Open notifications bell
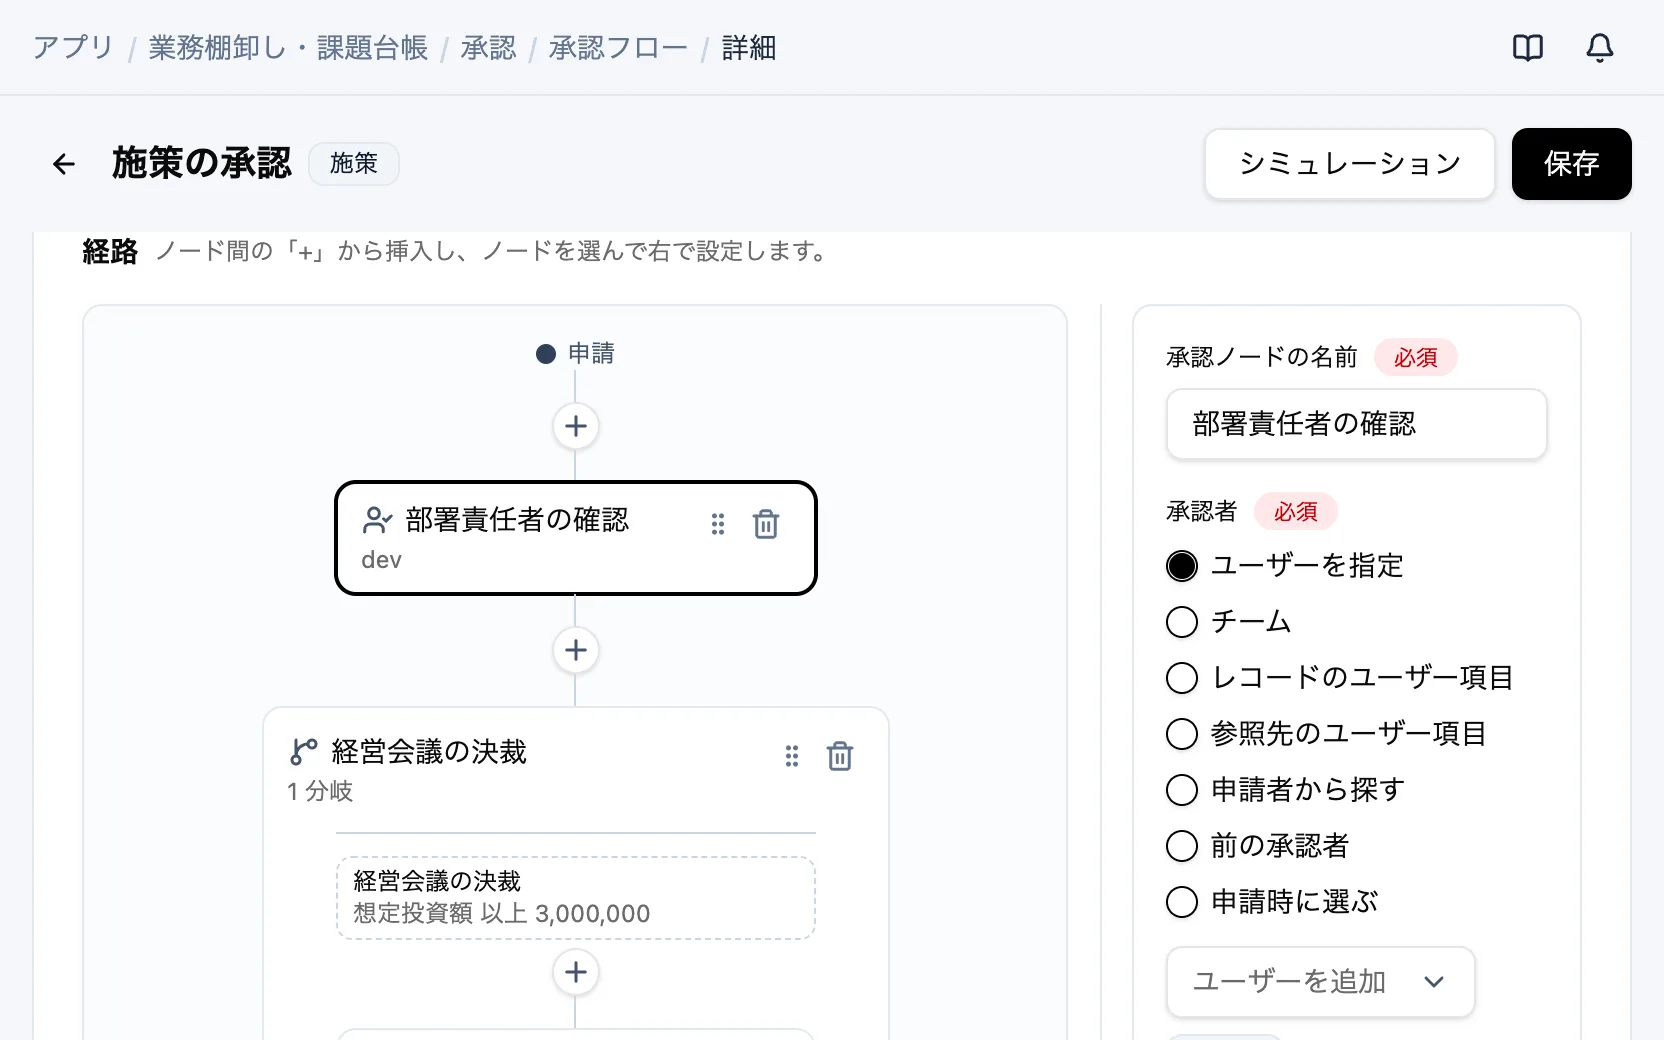 [1600, 48]
